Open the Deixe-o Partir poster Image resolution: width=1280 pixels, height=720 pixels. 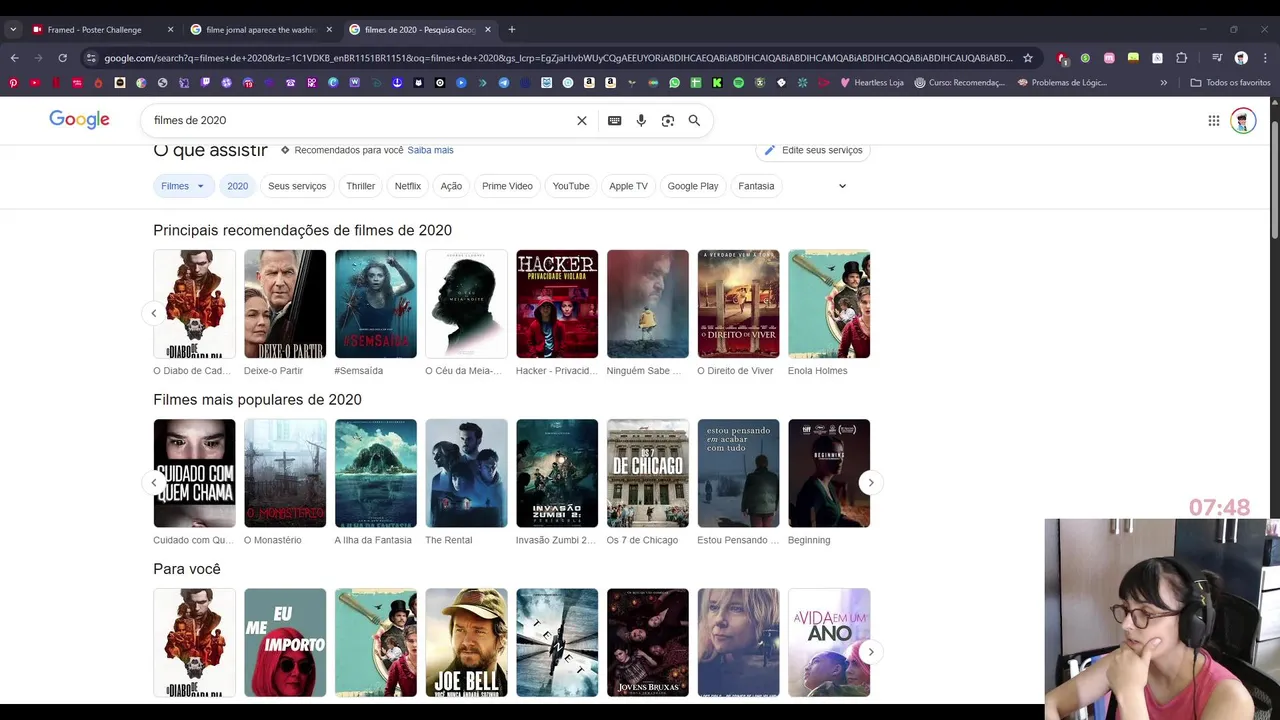(x=285, y=304)
